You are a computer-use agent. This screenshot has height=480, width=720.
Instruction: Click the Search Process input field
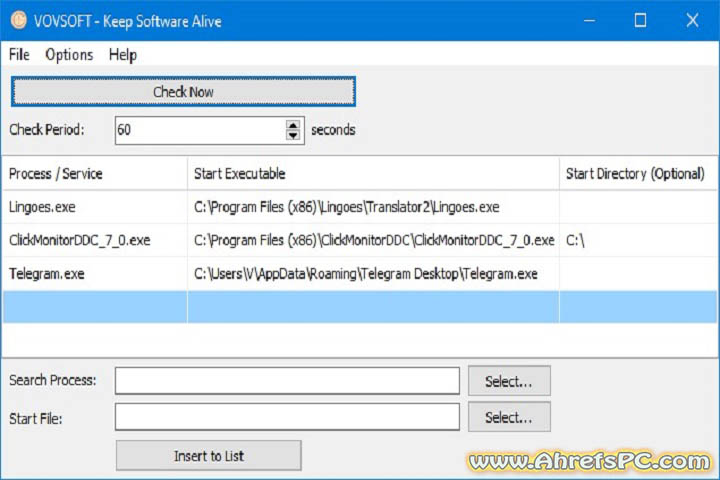[287, 380]
